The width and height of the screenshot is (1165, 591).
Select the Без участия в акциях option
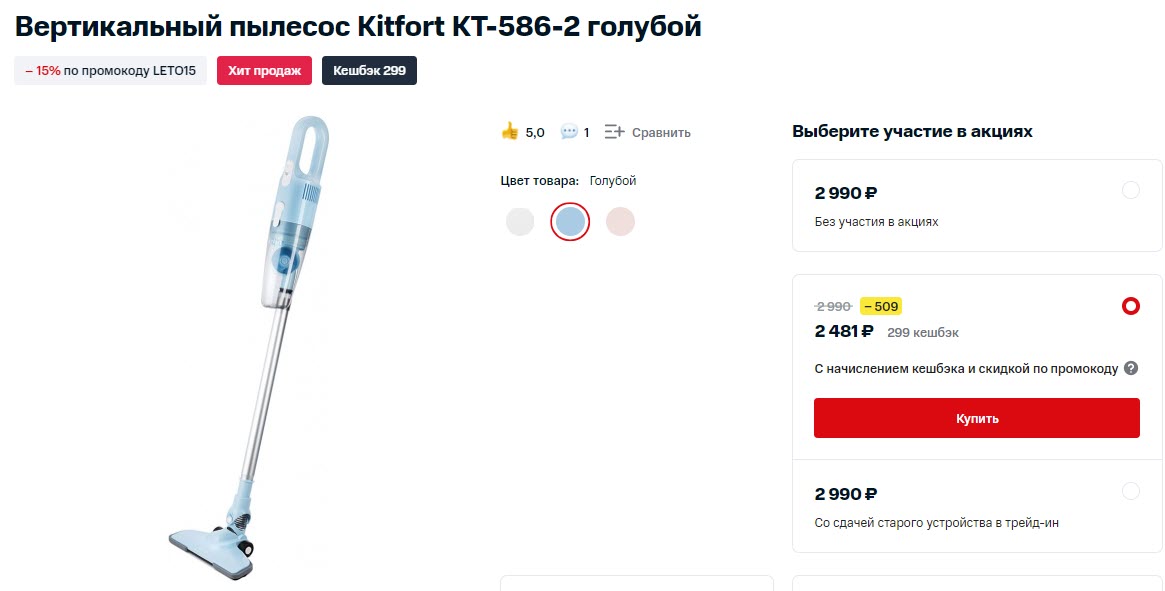[x=1131, y=190]
